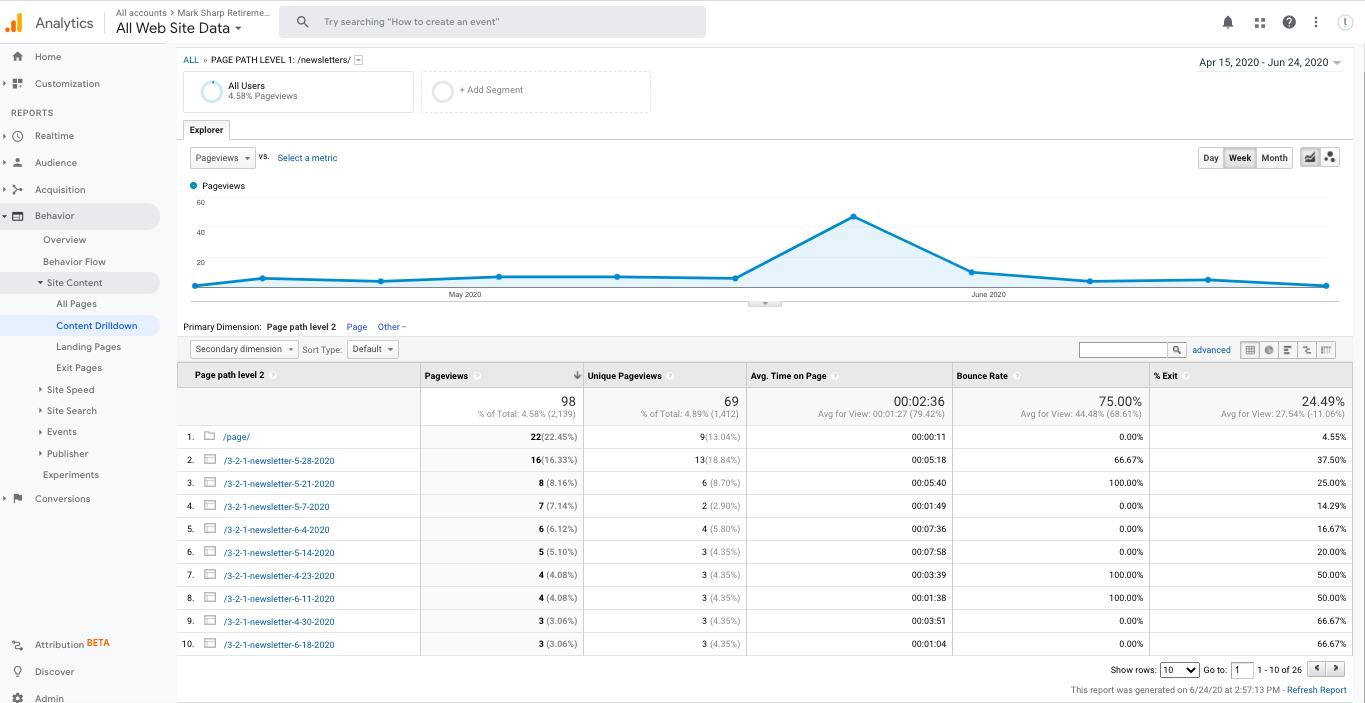Screen dimensions: 1365x703
Task: Open the Show rows dropdown
Action: (1180, 670)
